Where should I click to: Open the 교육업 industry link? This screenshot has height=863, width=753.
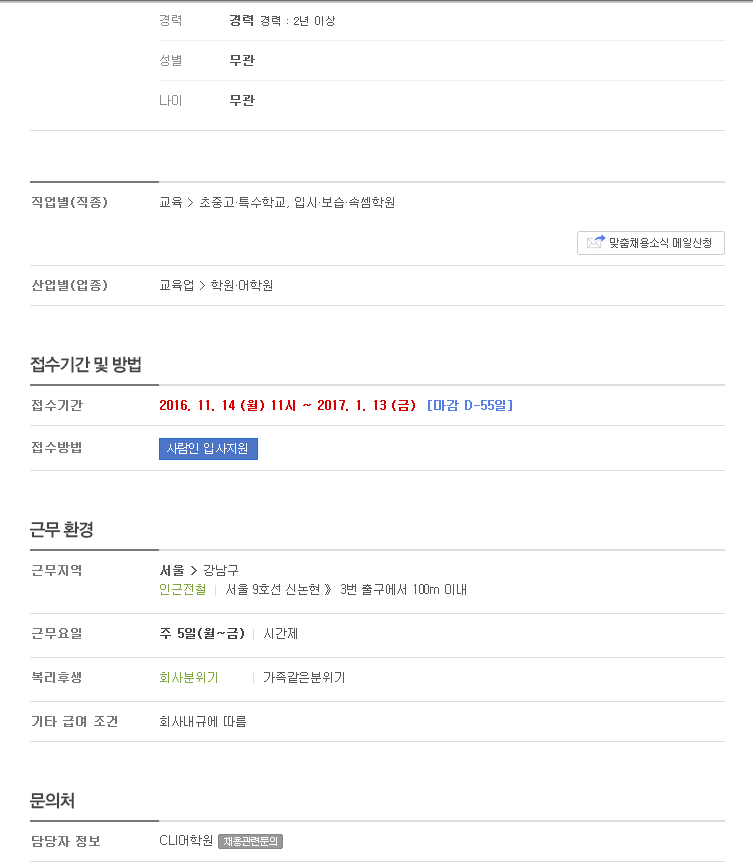click(x=177, y=286)
